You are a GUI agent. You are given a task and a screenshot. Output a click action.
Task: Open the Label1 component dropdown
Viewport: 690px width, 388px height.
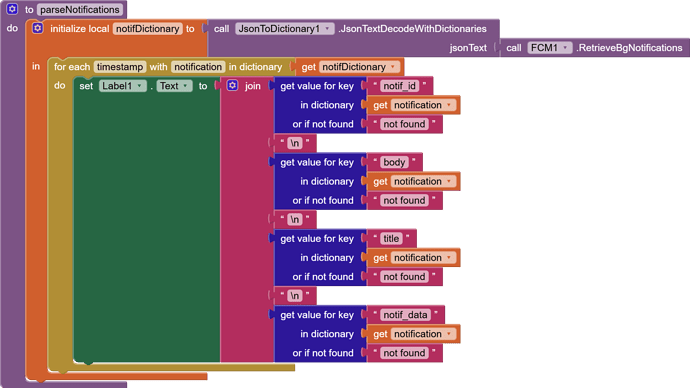[139, 86]
